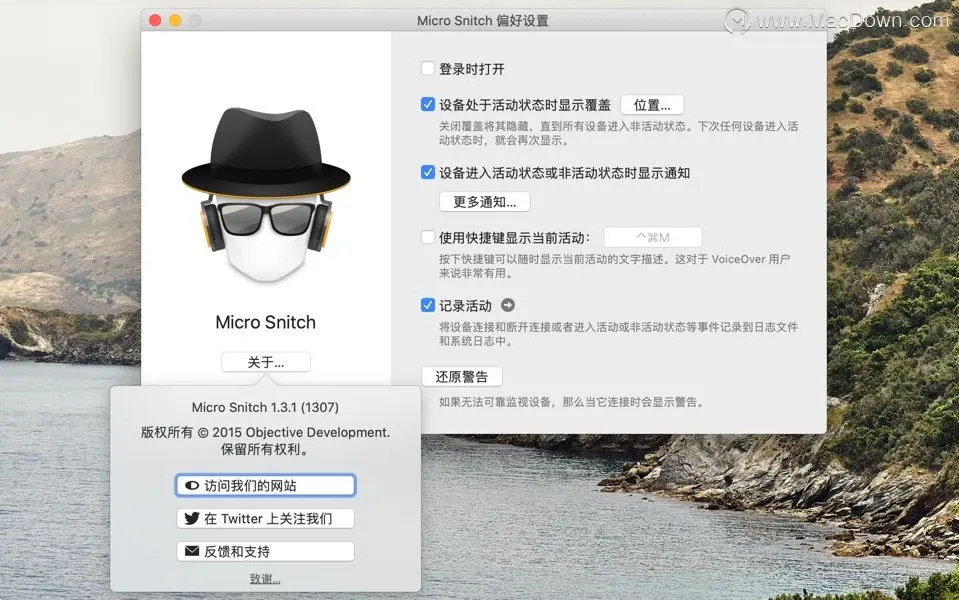Click description text starting 按下快捷键可以随时显示
The width and height of the screenshot is (959, 600).
(614, 266)
